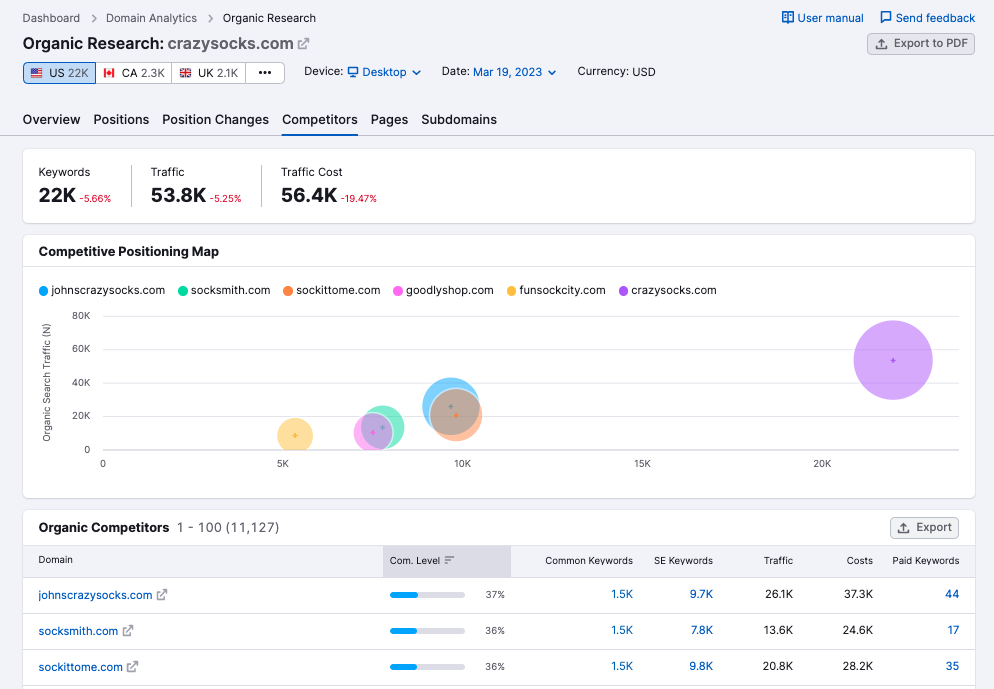994x689 pixels.
Task: Open crazysocks.com external link icon in title
Action: point(304,44)
